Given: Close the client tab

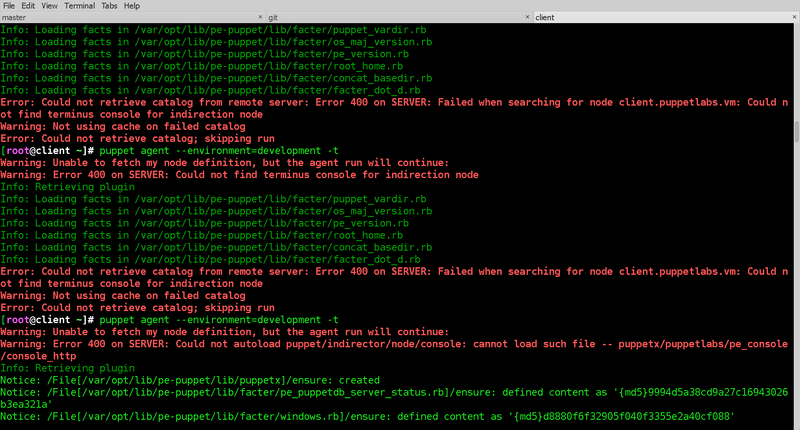Looking at the screenshot, I should coord(794,17).
